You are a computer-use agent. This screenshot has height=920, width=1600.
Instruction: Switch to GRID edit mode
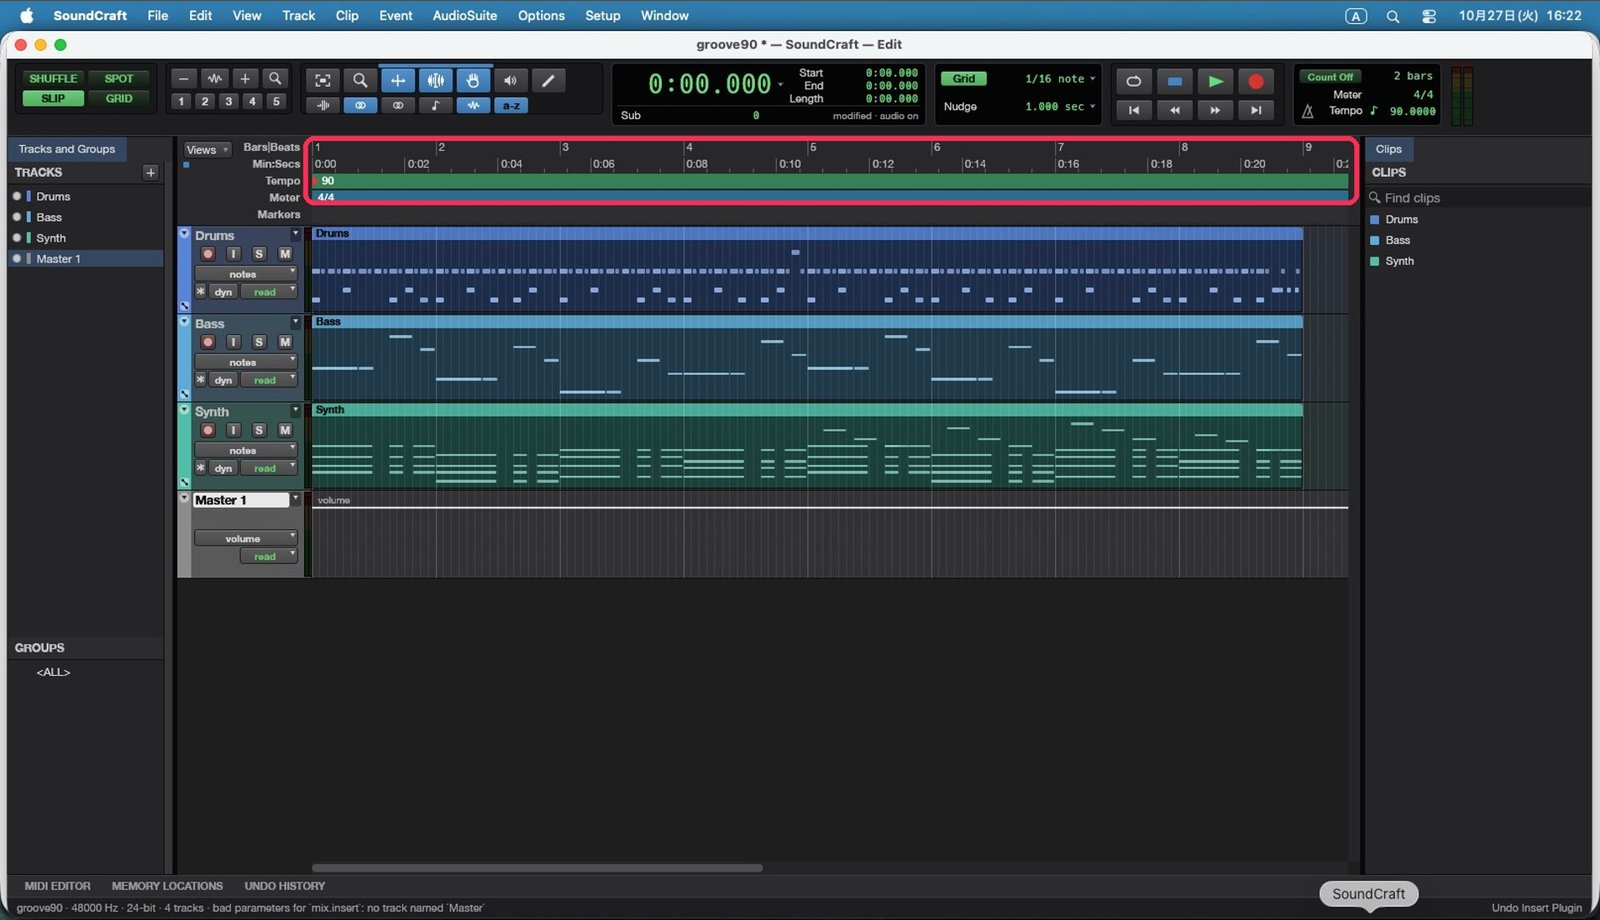click(x=119, y=99)
